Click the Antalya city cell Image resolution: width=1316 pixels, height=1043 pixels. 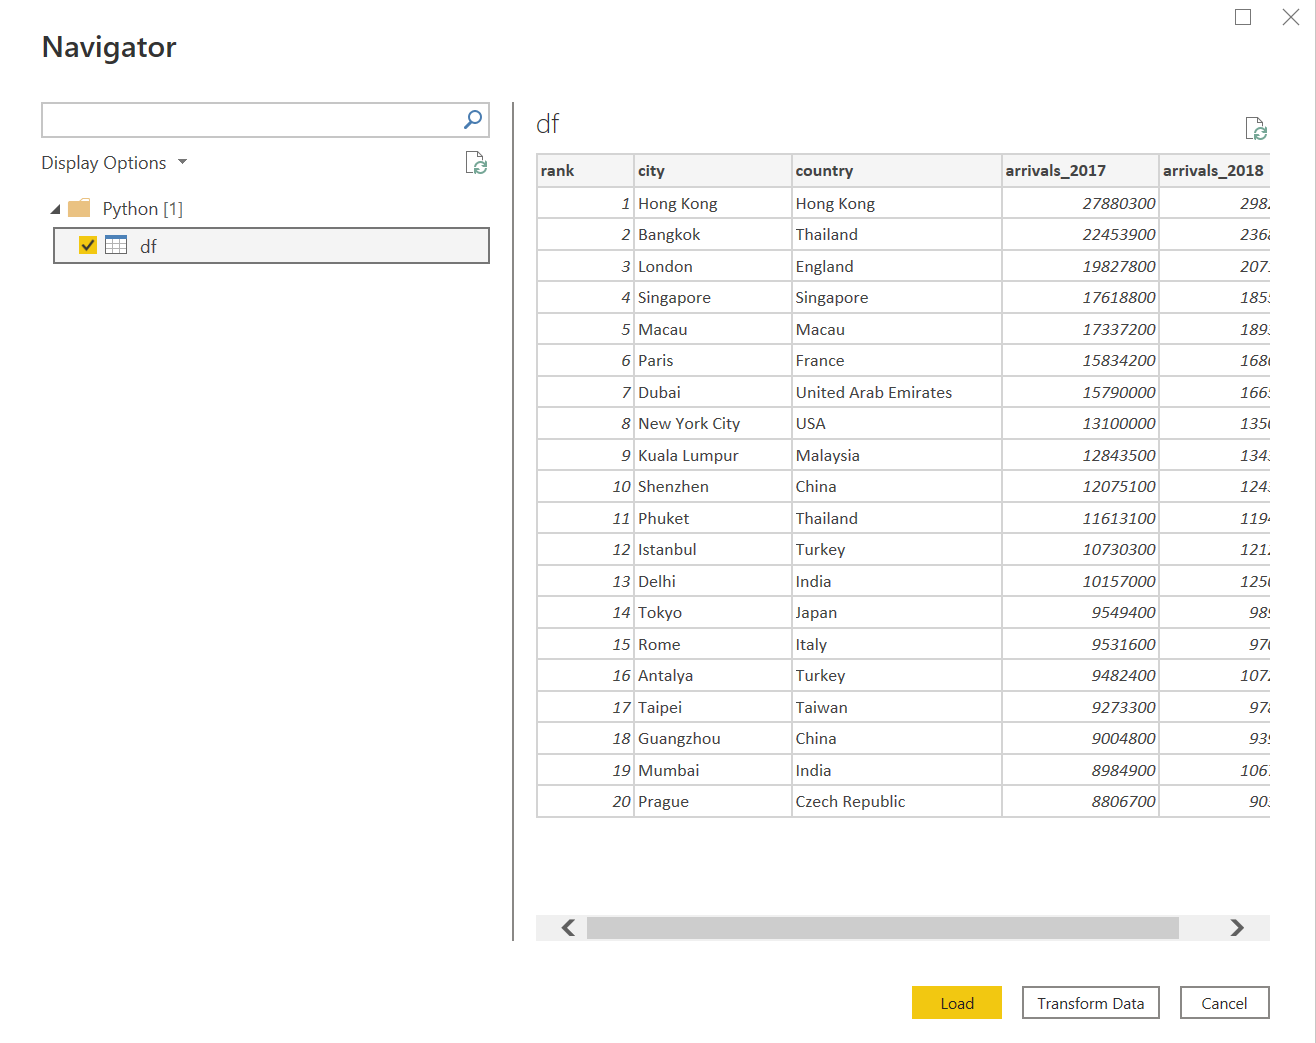(713, 675)
